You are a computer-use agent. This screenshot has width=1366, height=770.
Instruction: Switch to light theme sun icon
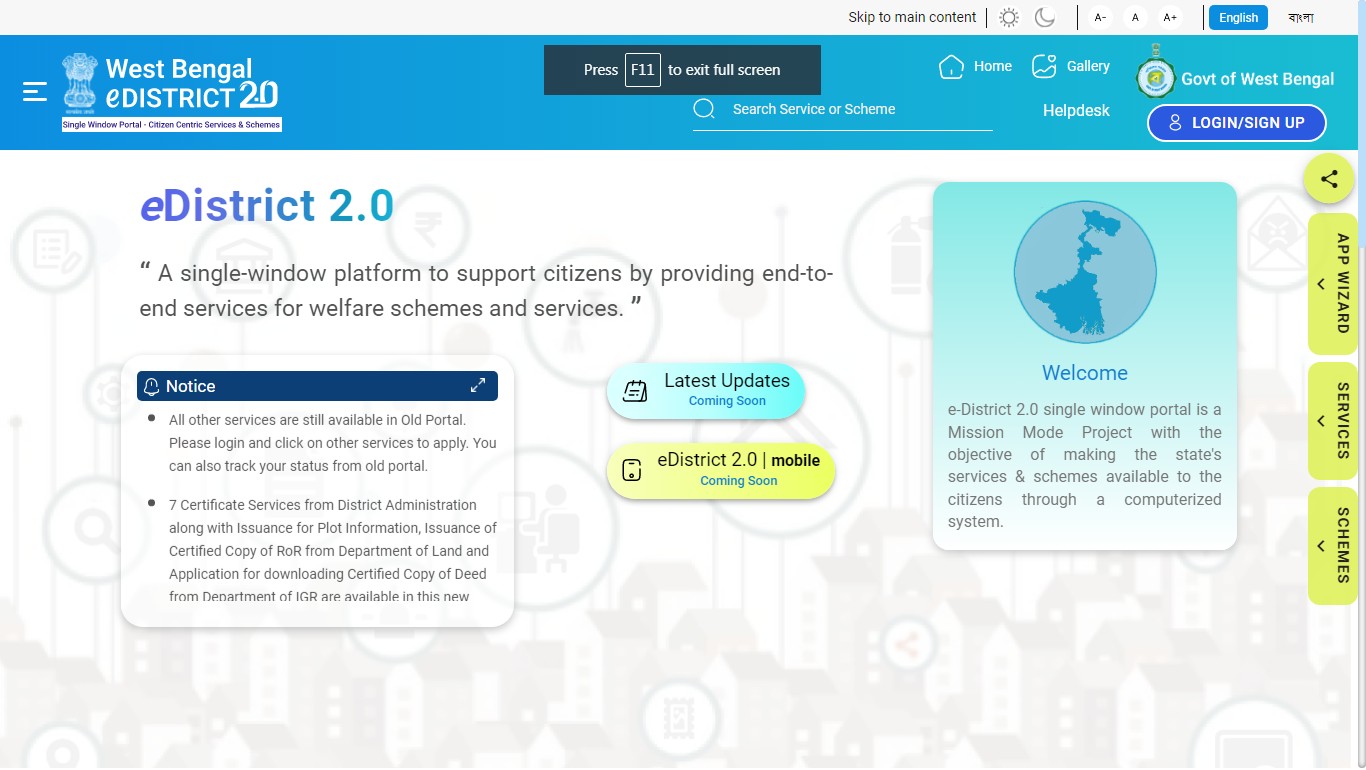pos(1009,17)
